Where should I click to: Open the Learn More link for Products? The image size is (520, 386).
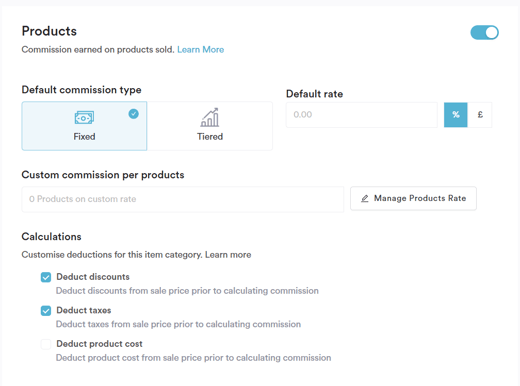click(200, 50)
